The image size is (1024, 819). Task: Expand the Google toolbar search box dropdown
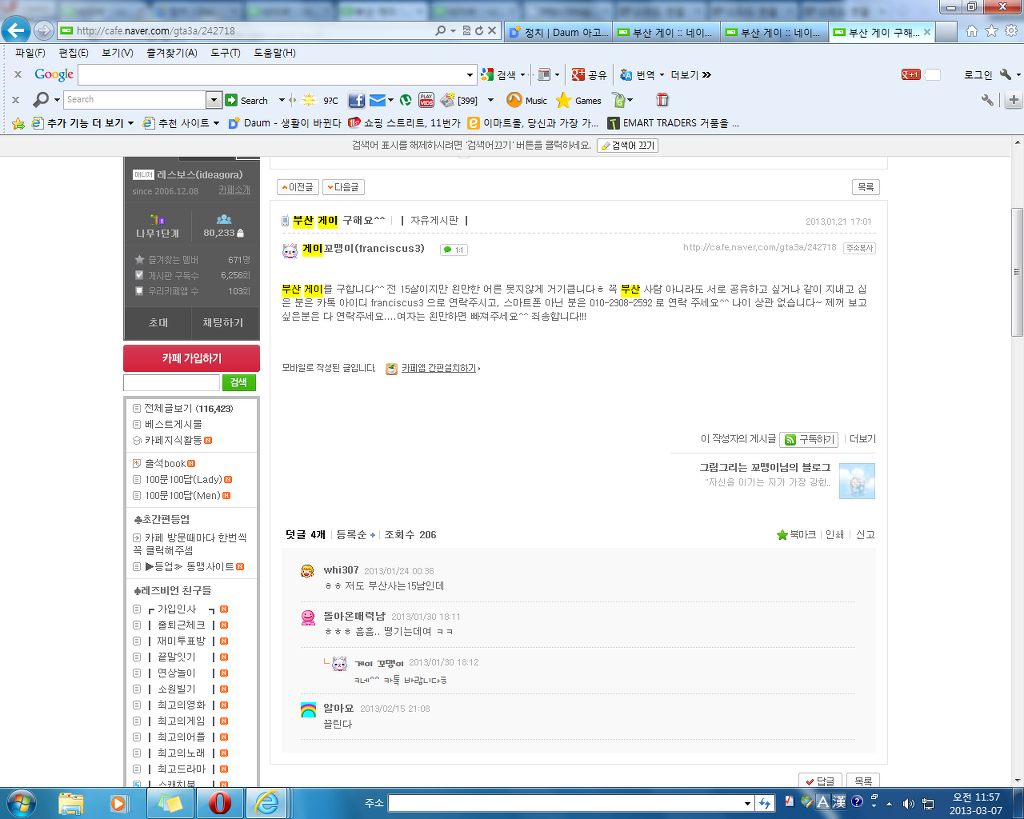point(471,75)
